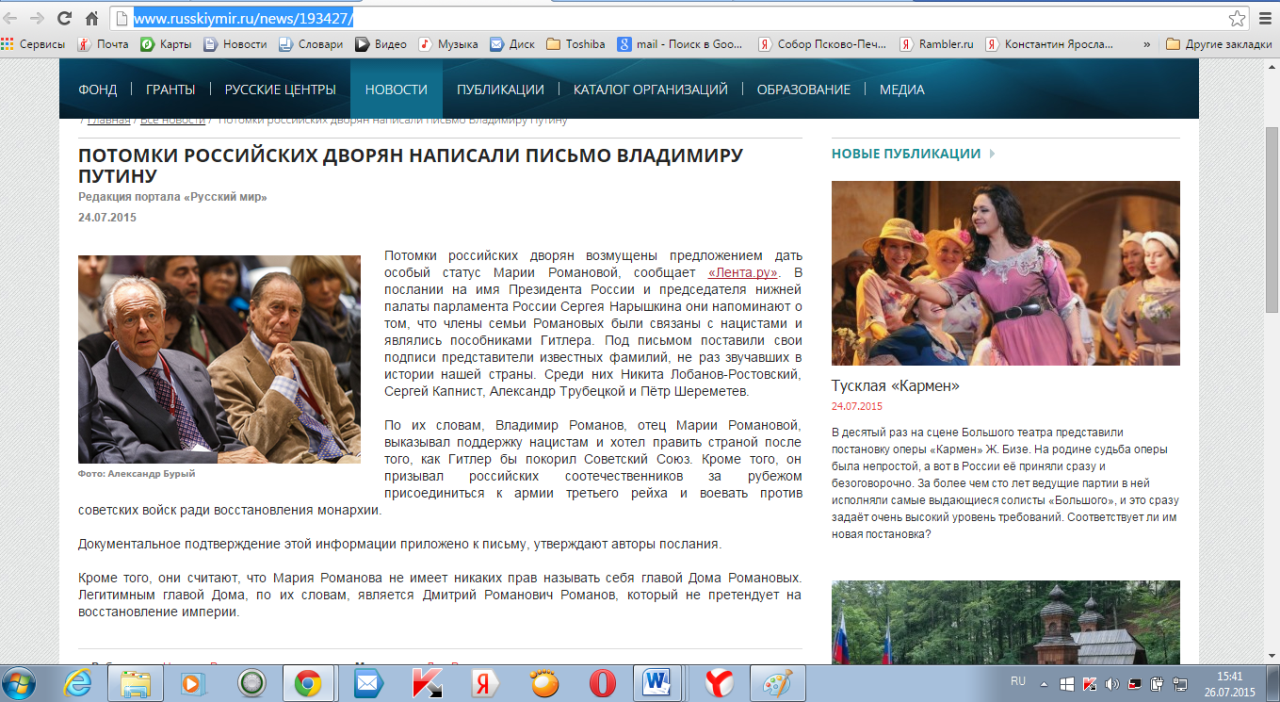Bookmark this page with the star icon

[x=1237, y=18]
